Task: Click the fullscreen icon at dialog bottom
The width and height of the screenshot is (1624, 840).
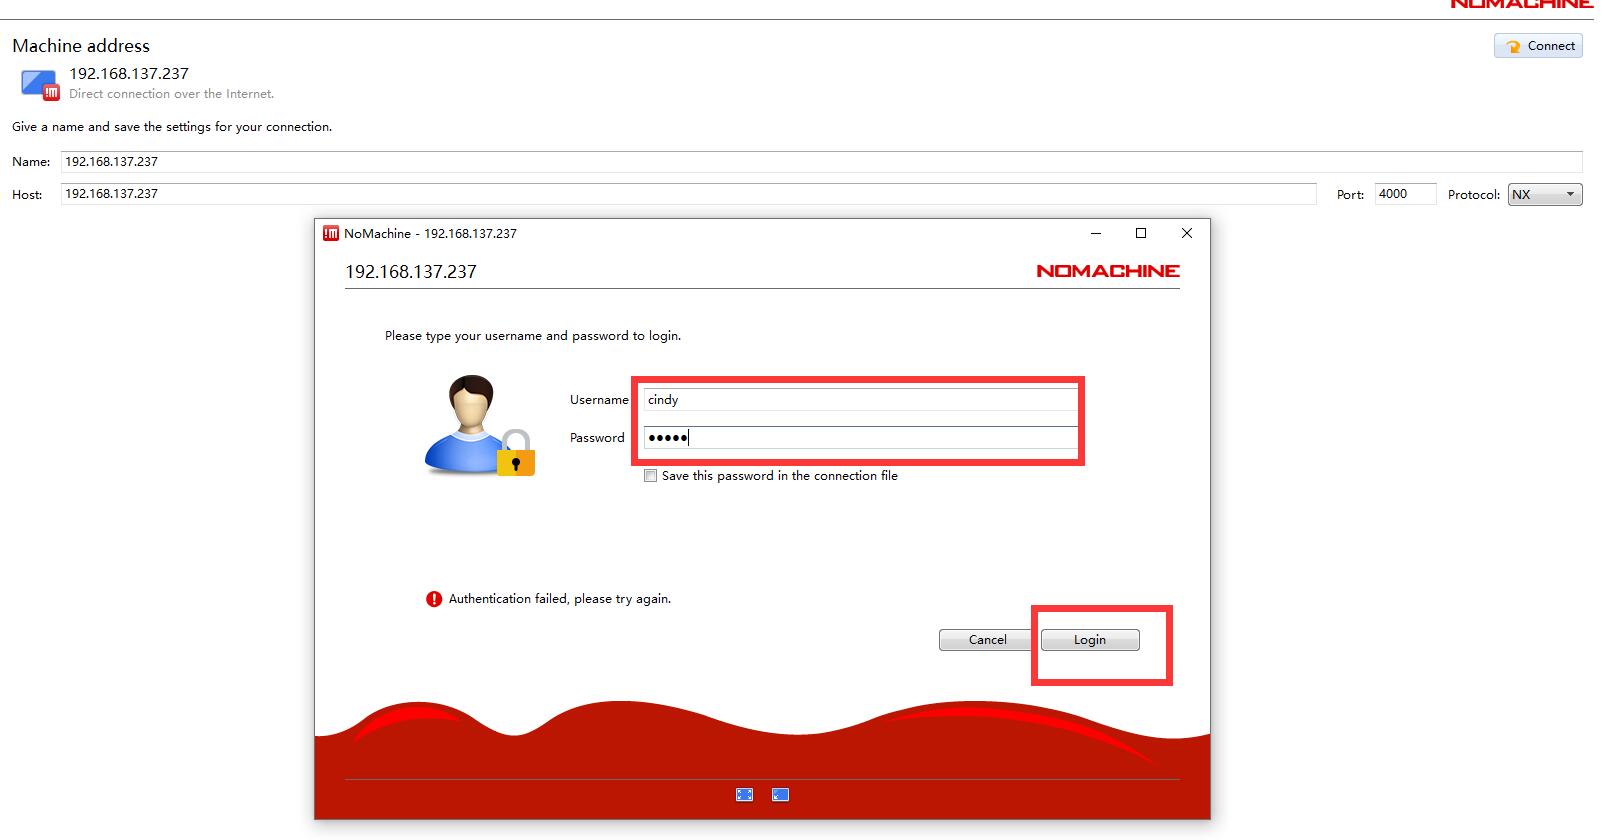Action: pos(744,795)
